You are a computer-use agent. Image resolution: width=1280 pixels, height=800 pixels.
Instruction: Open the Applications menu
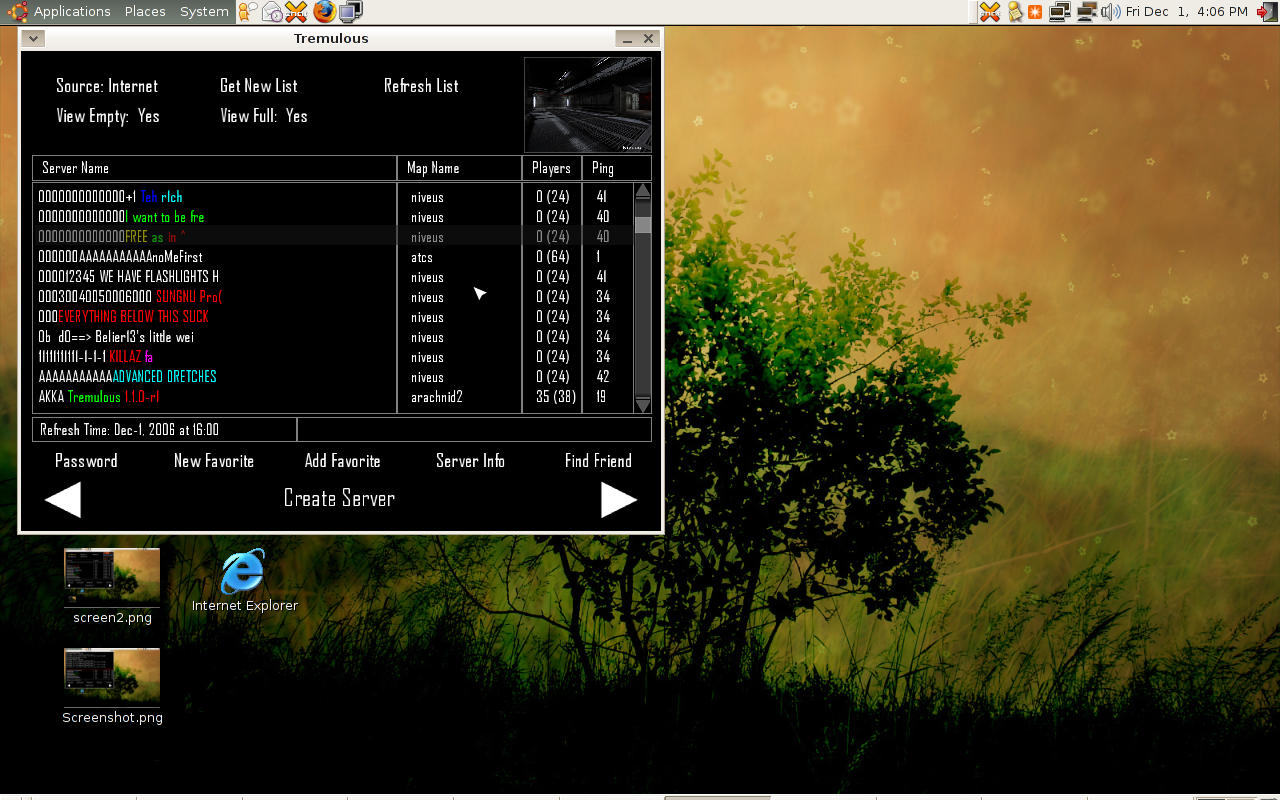pos(71,12)
